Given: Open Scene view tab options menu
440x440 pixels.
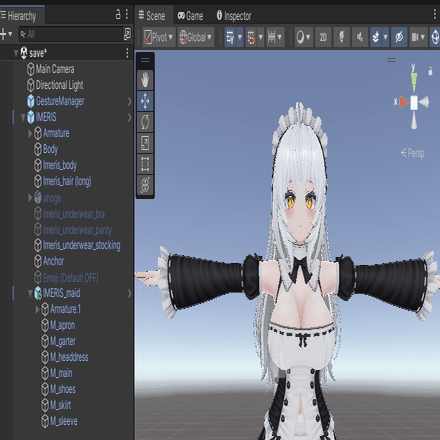Looking at the screenshot, I should point(435,14).
